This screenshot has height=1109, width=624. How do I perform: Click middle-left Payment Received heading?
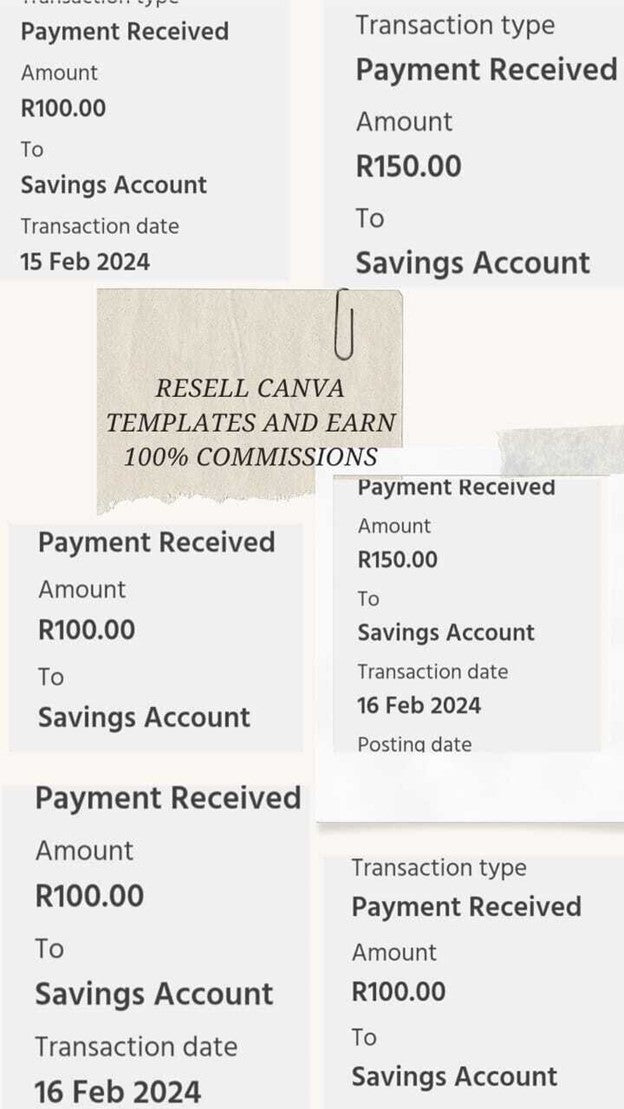(x=156, y=542)
